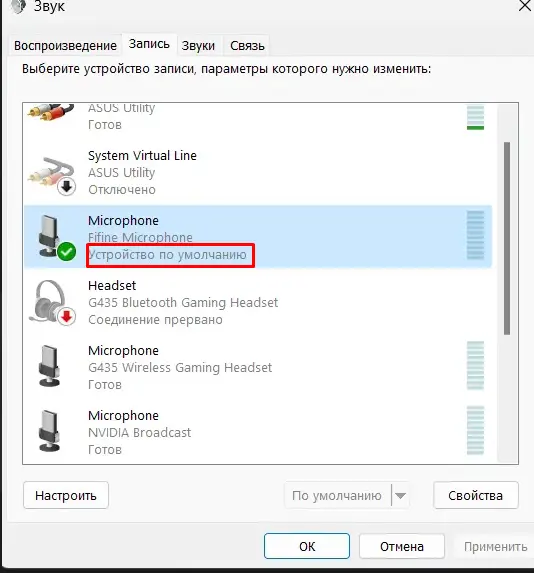Click the G435 Wireless Gaming Headset microphone icon
Screen dimensions: 534x573
coord(49,366)
